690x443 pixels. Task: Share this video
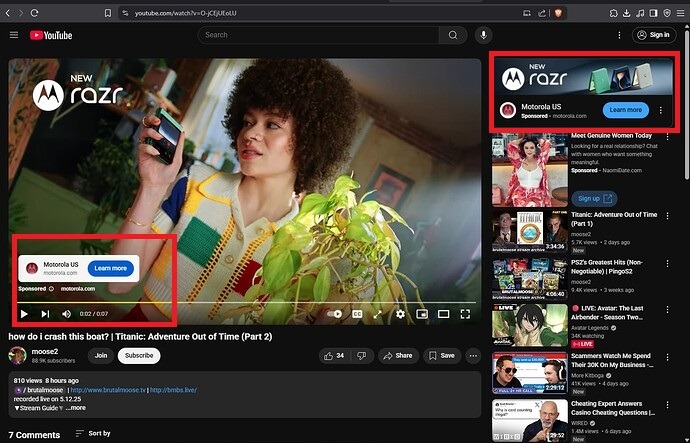click(398, 356)
